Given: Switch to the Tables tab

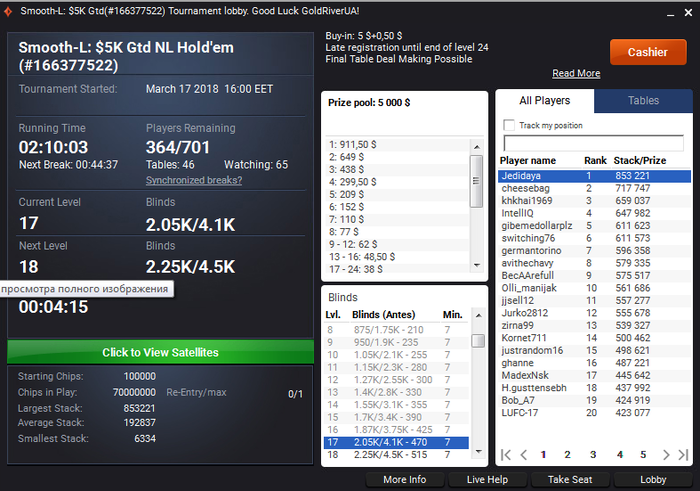Looking at the screenshot, I should [x=643, y=100].
